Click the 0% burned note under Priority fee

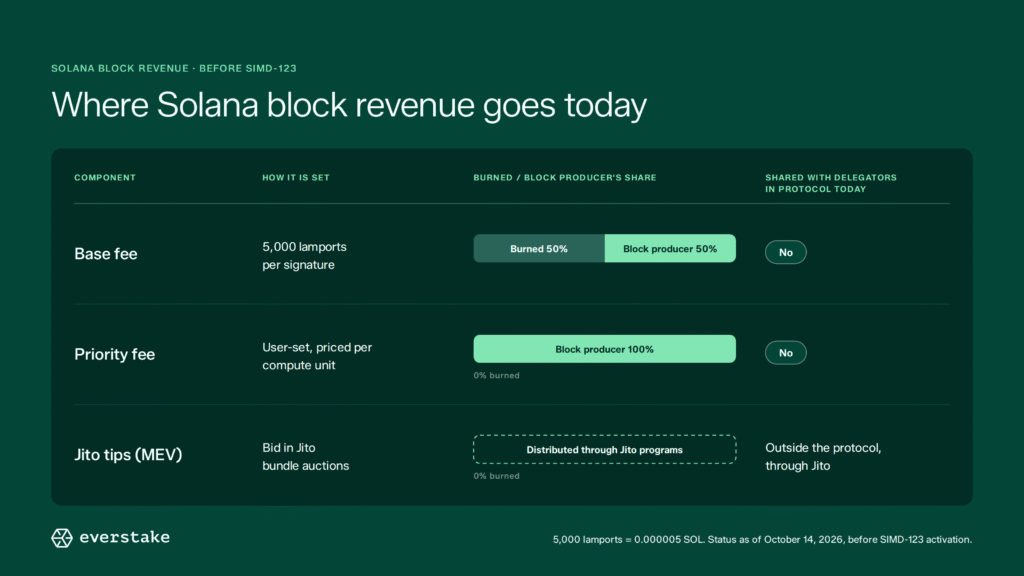[496, 376]
